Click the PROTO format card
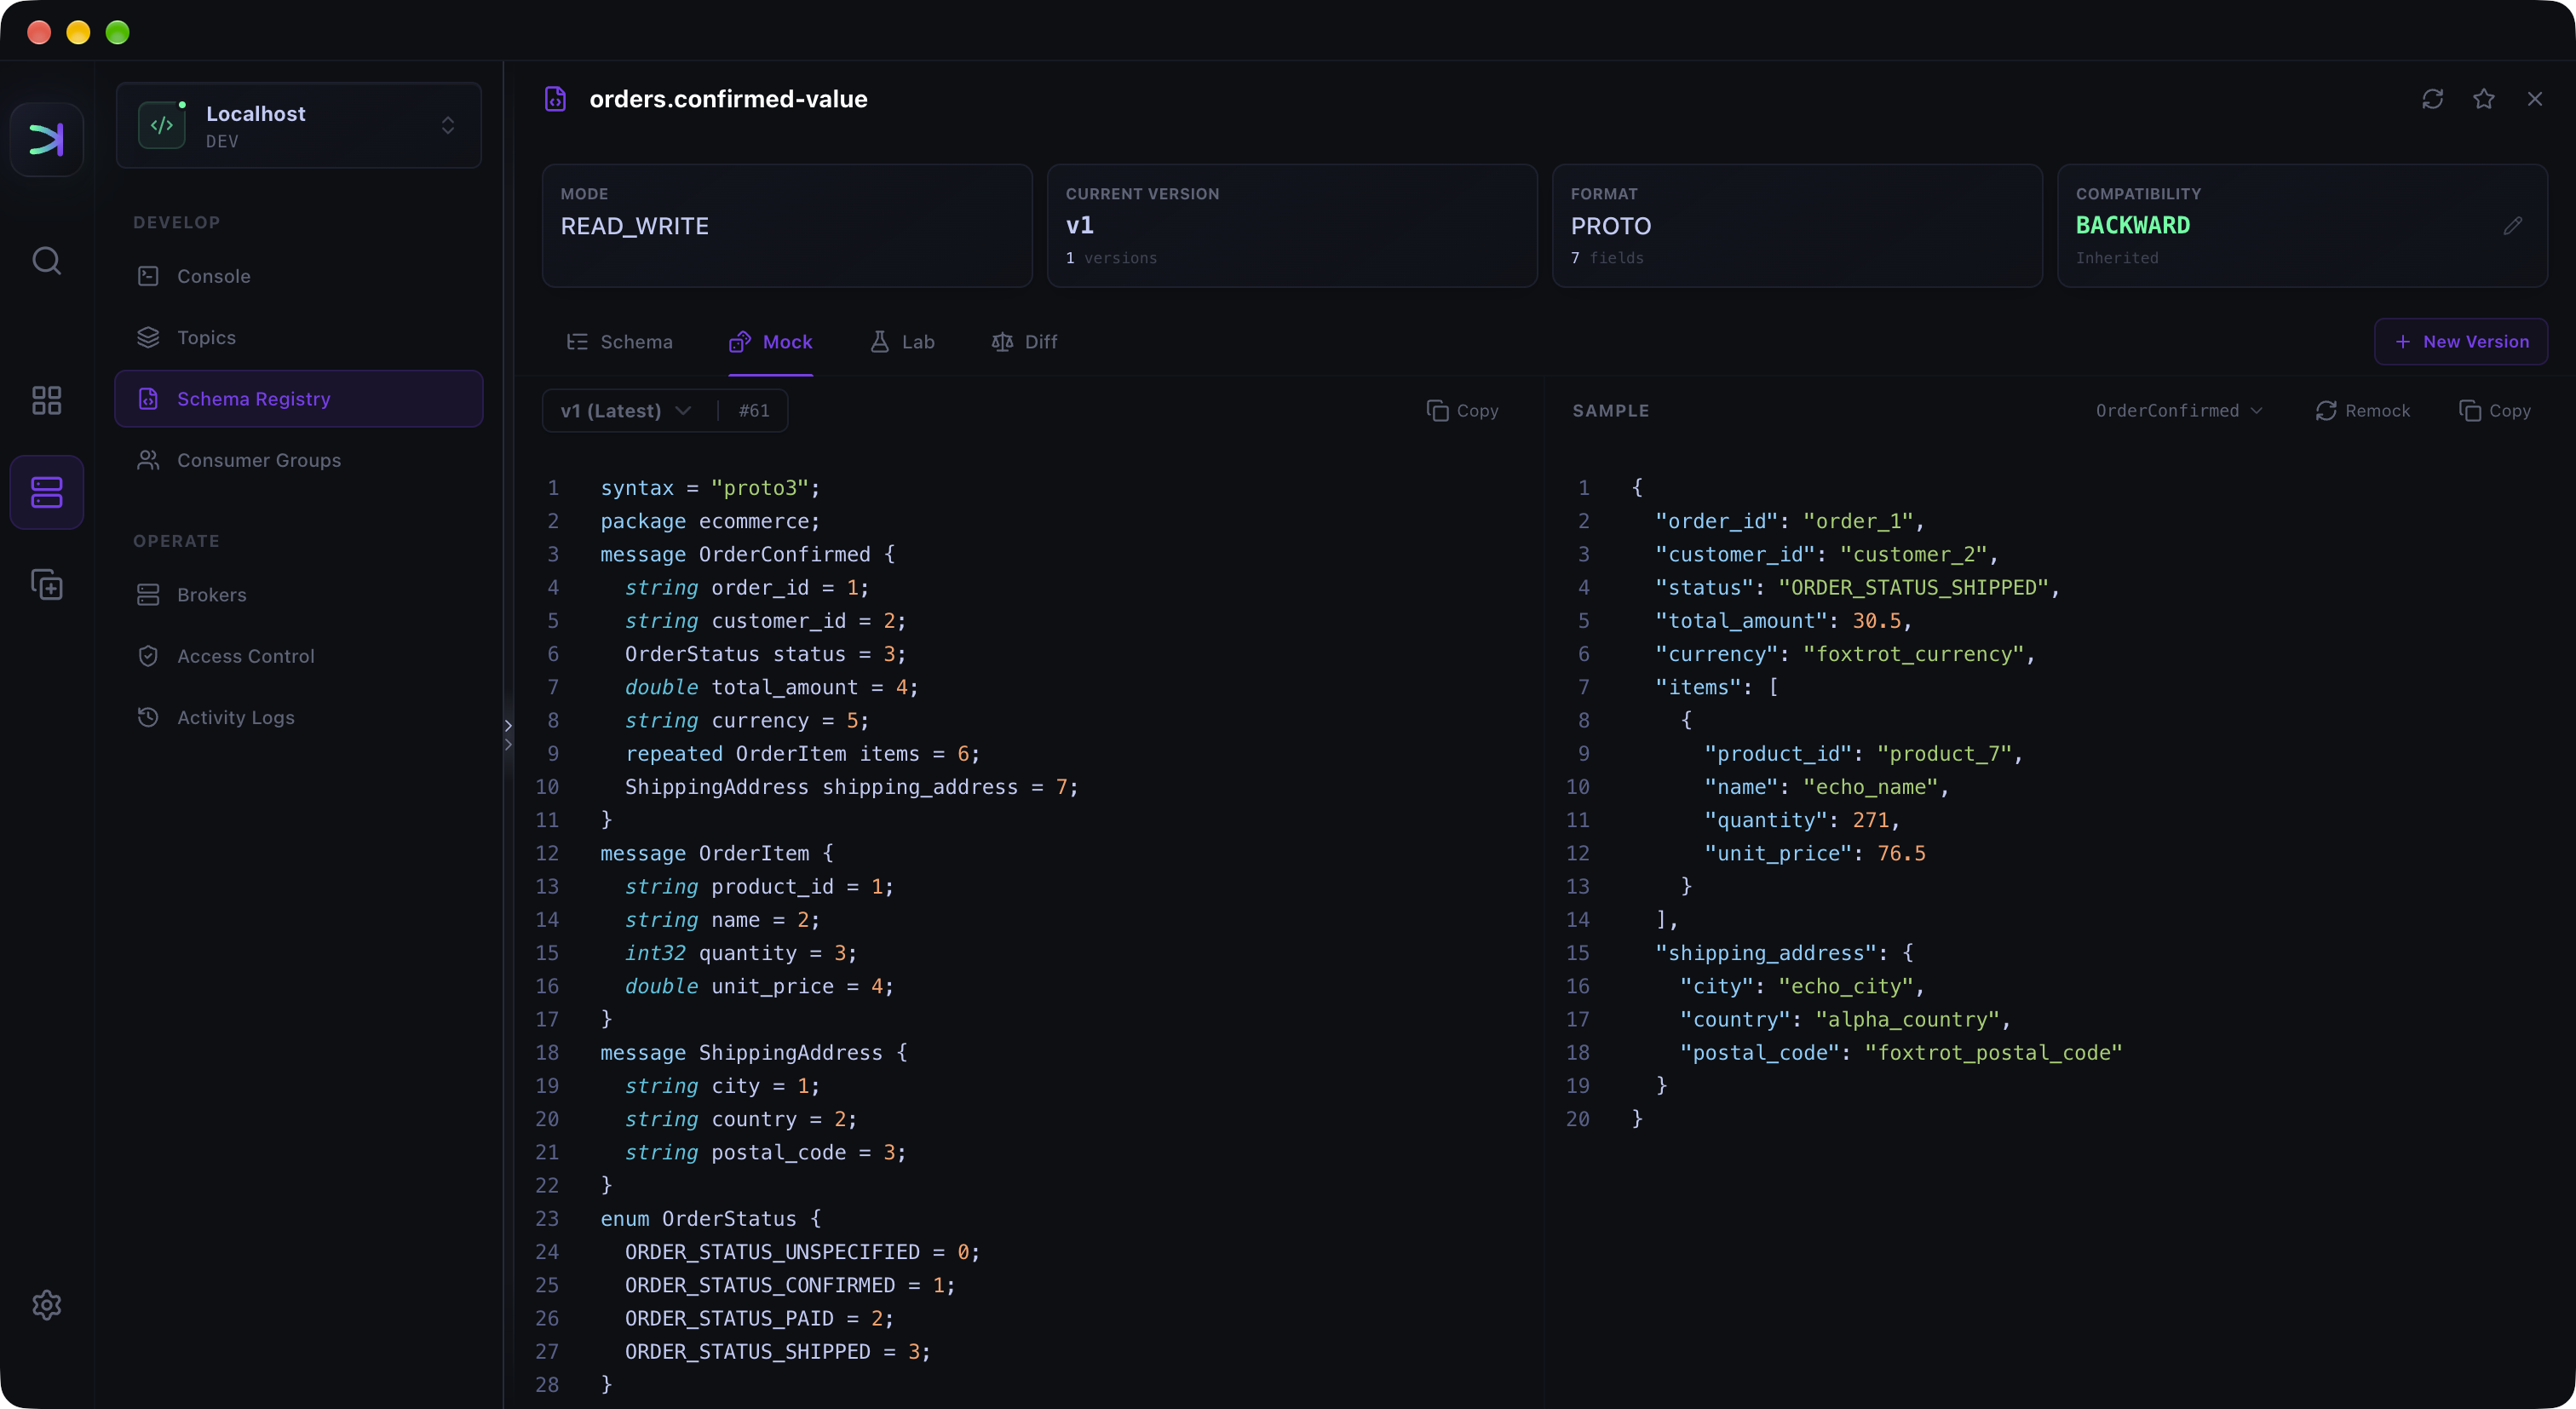2576x1409 pixels. point(1797,226)
